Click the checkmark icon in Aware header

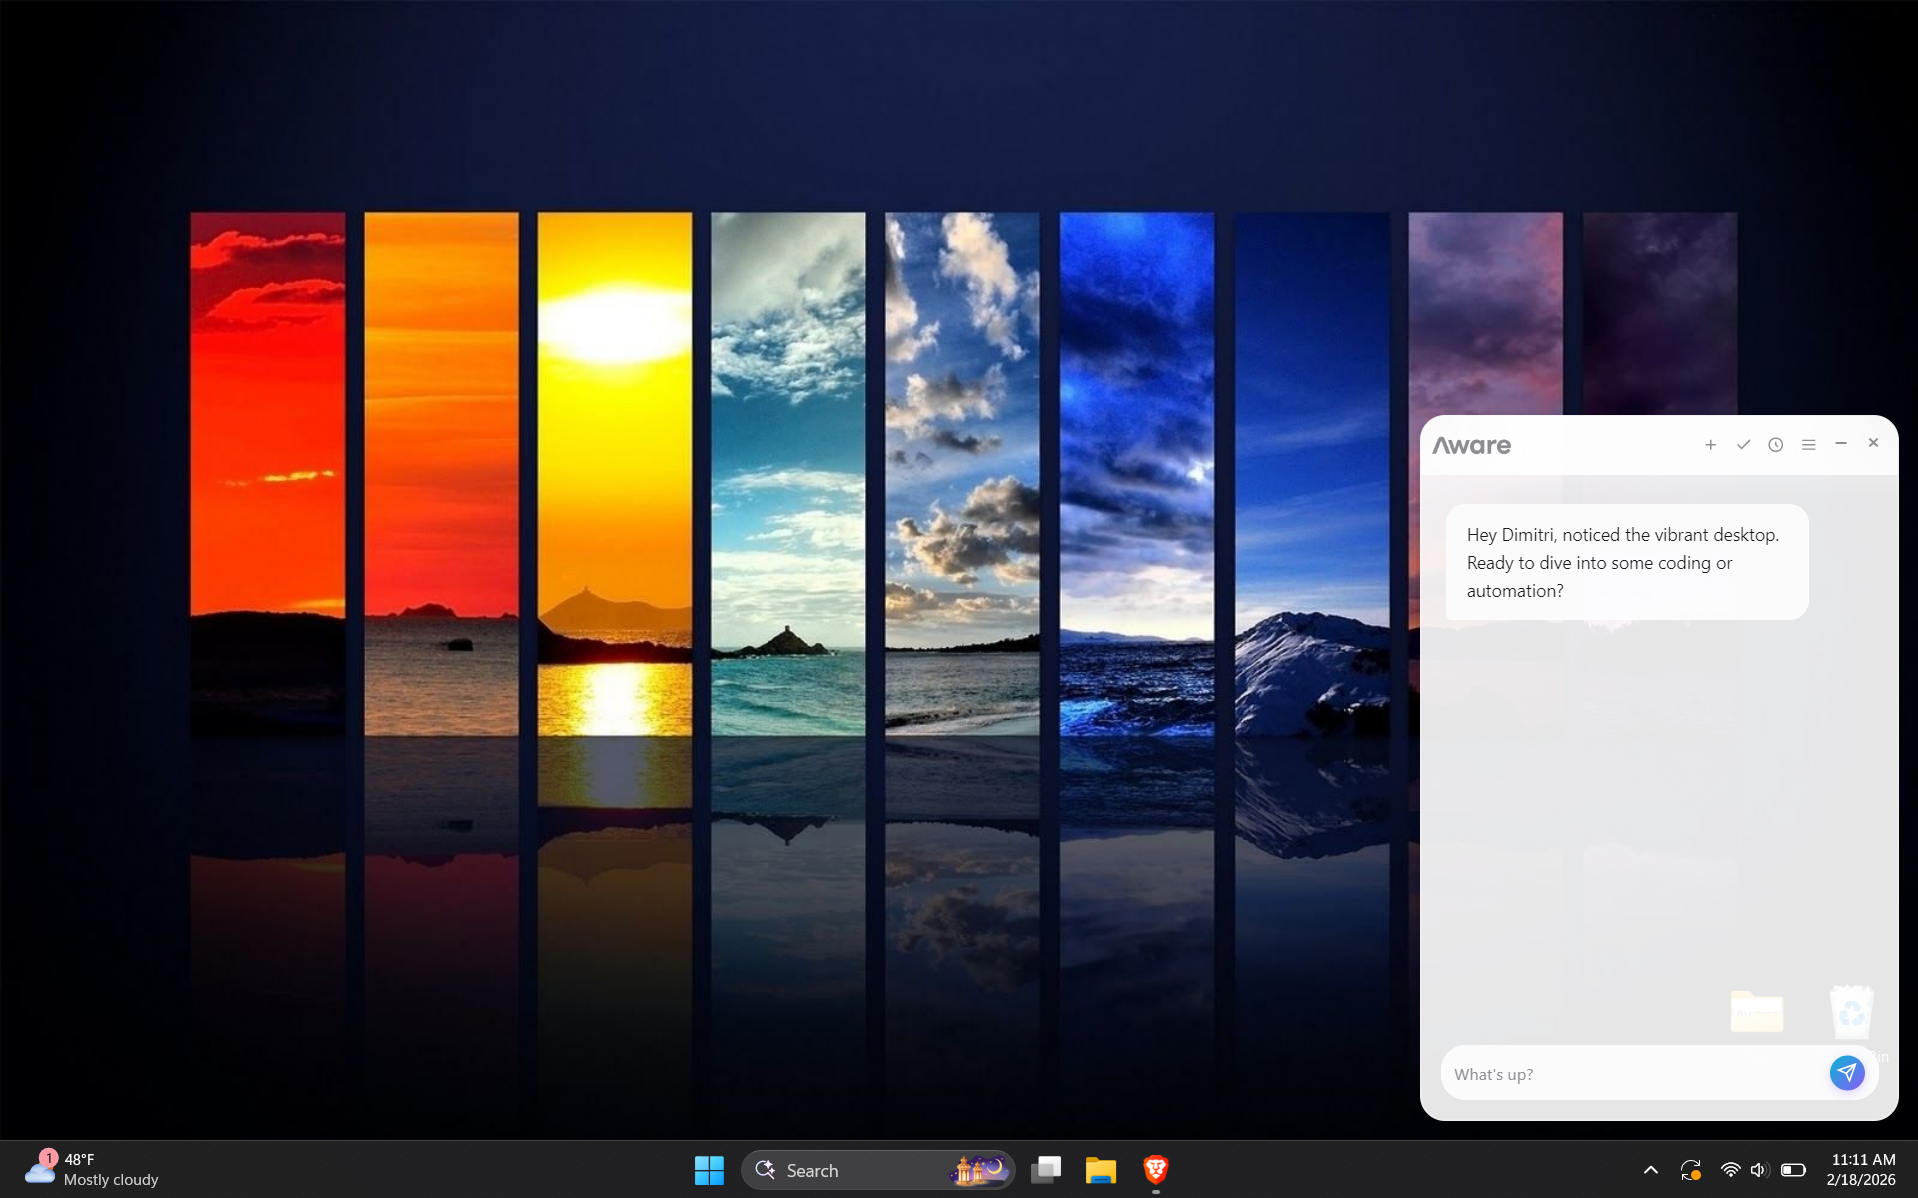pos(1743,445)
